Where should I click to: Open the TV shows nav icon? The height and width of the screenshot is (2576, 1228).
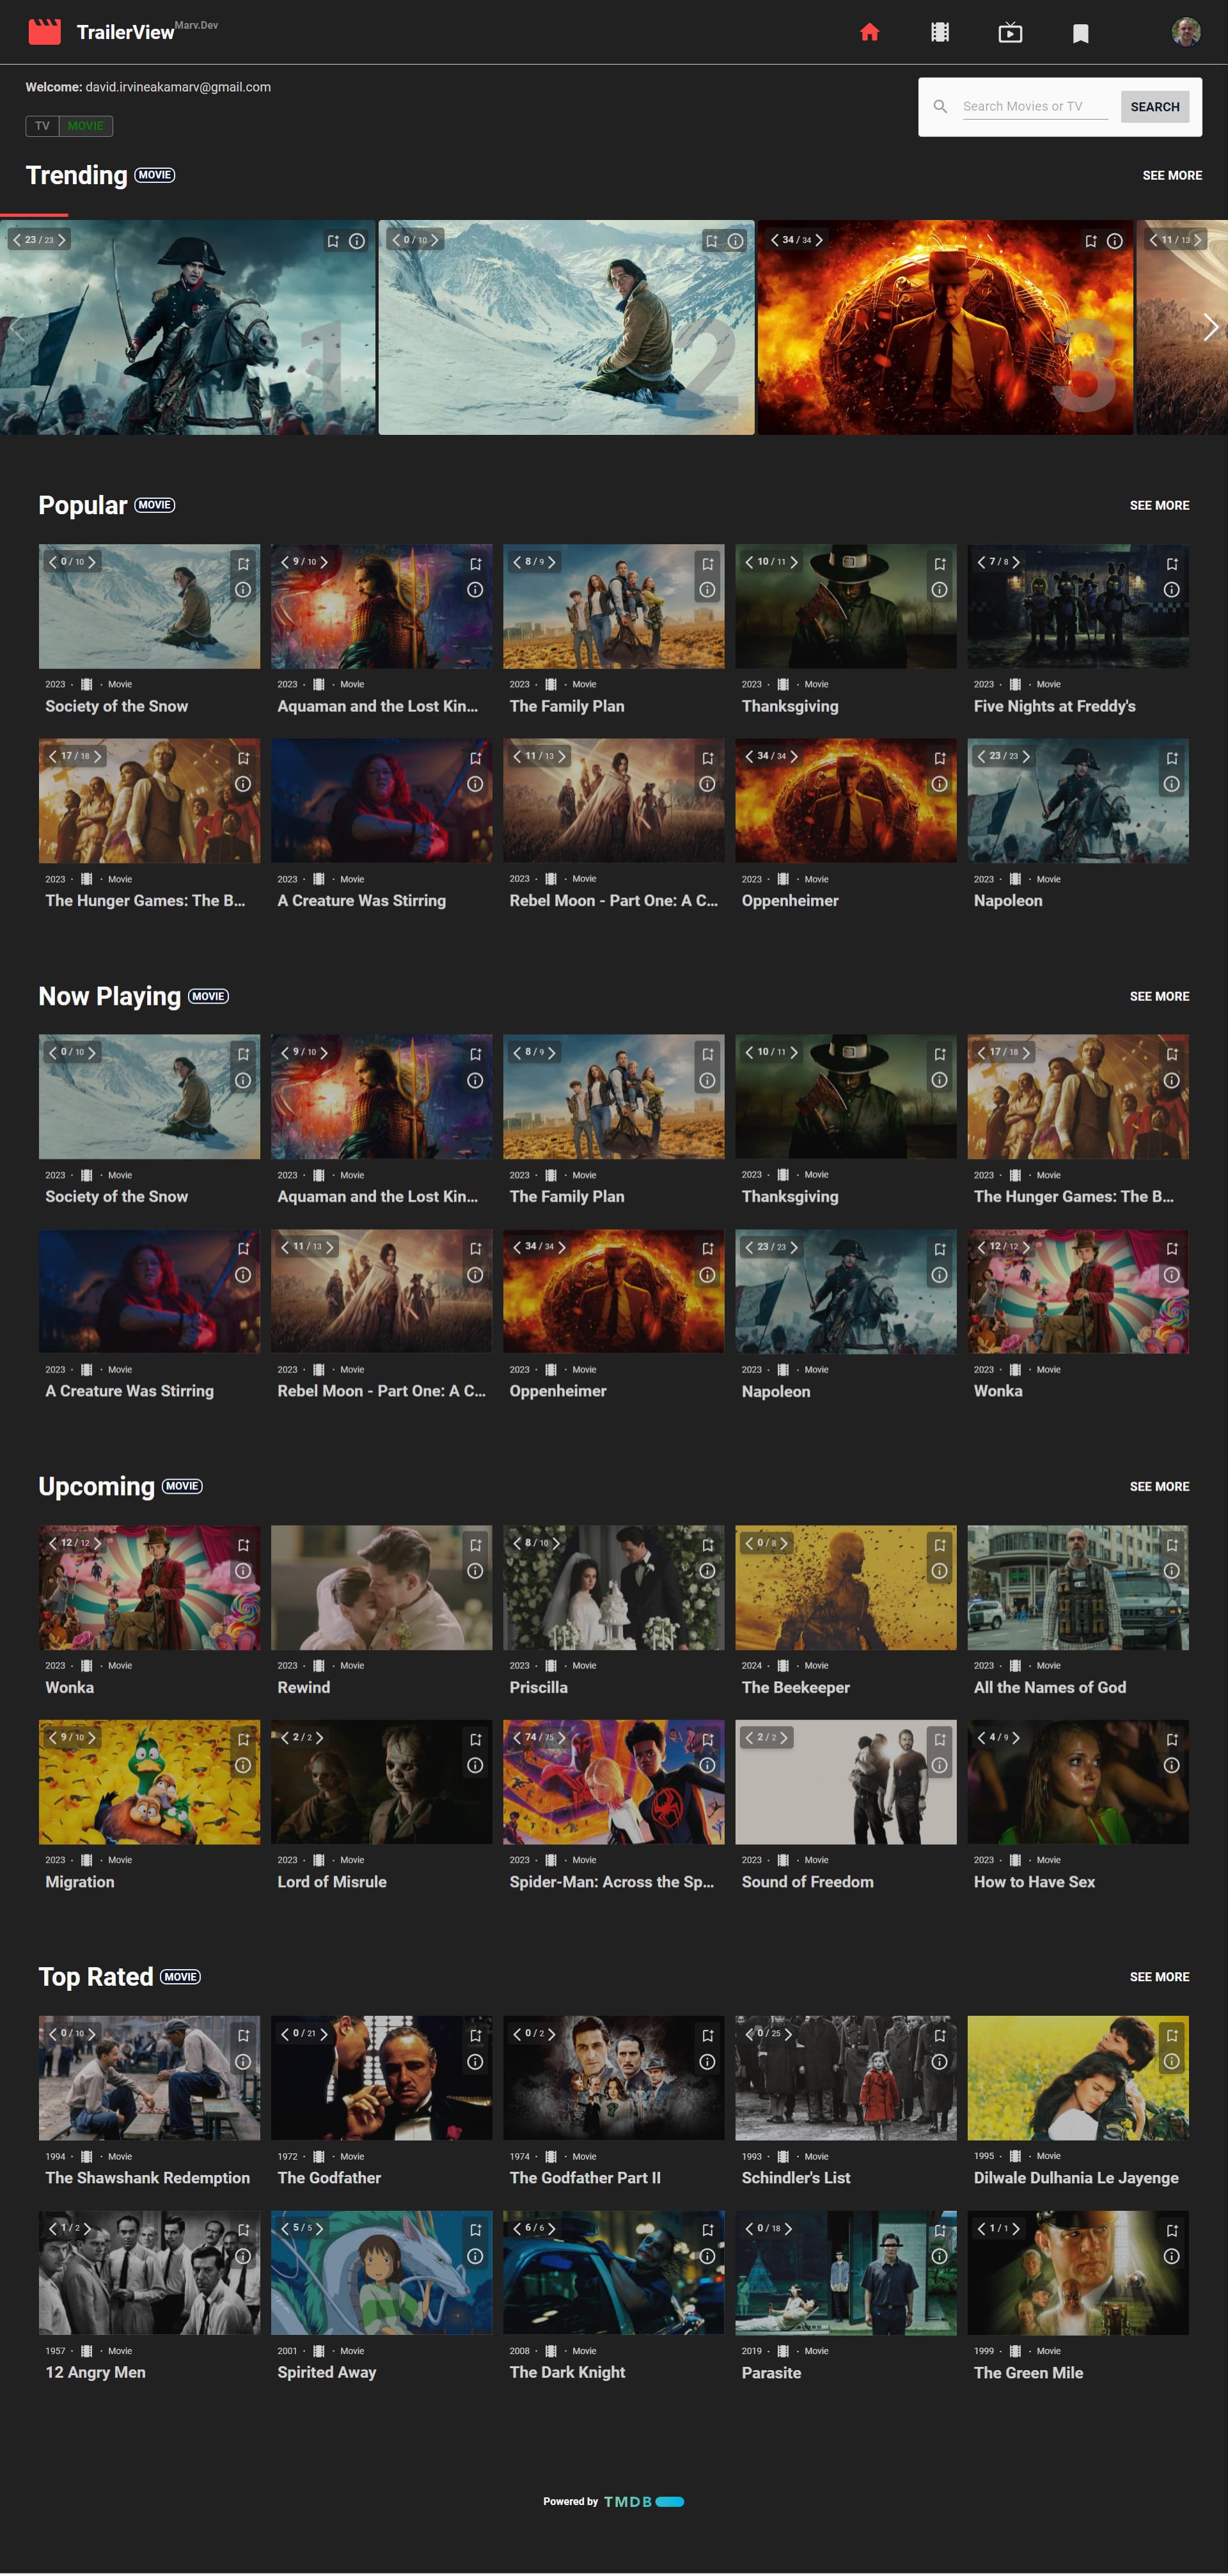tap(1010, 33)
